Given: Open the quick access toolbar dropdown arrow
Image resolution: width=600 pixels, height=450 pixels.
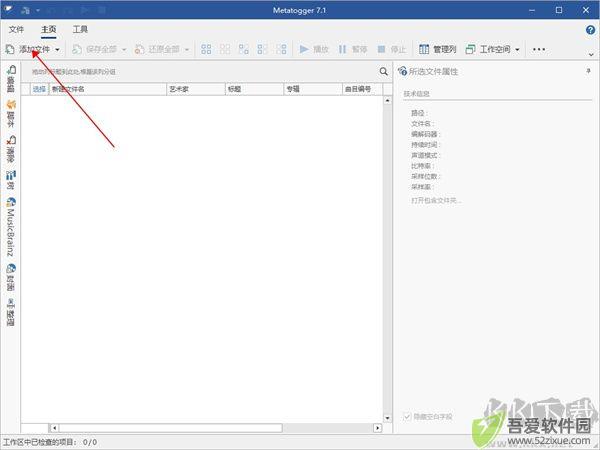Looking at the screenshot, I should pyautogui.click(x=38, y=10).
